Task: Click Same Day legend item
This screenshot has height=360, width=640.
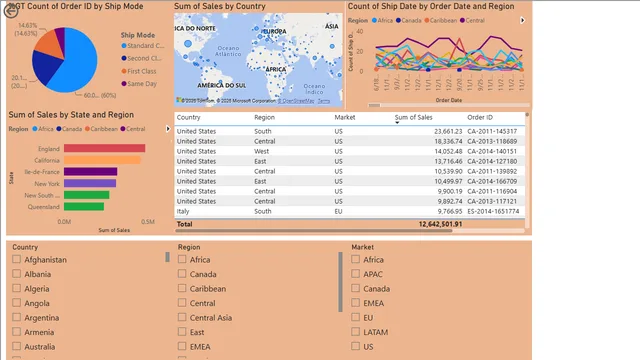Action: (139, 84)
